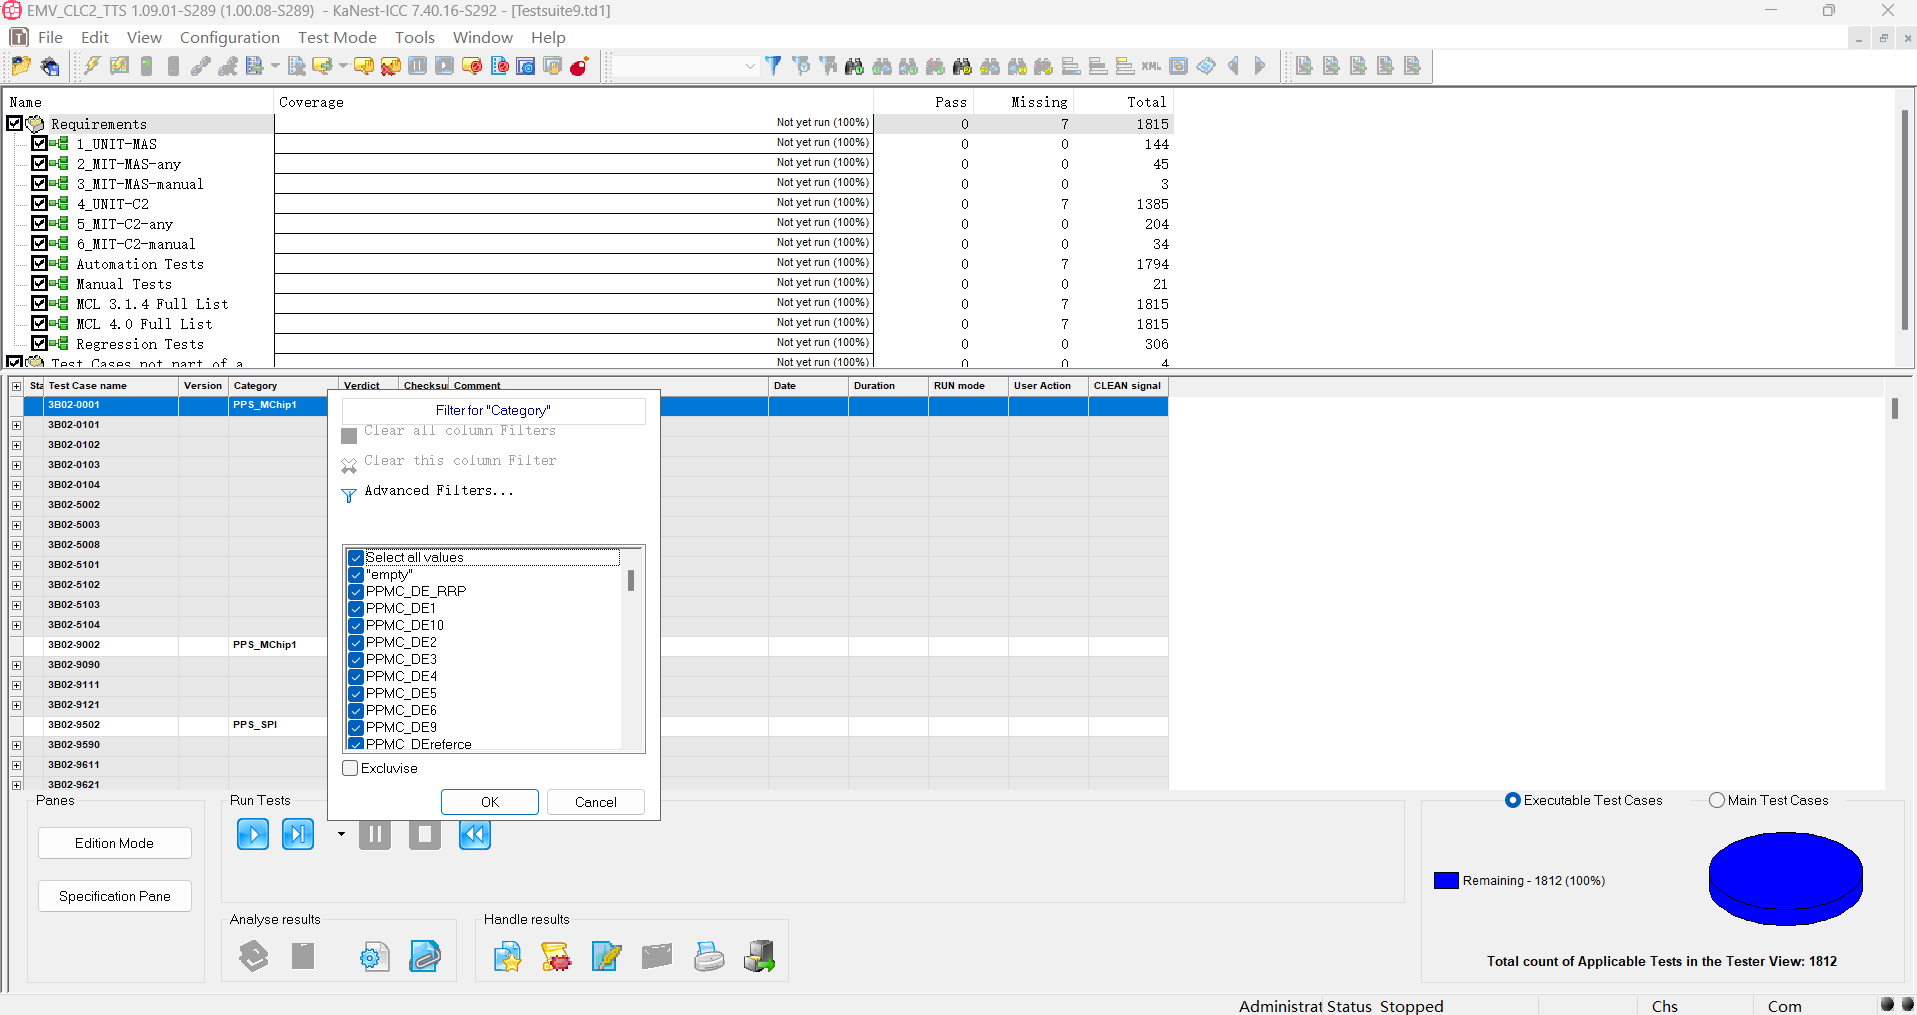
Task: Click the gear document icon under Analyse results
Action: pos(374,957)
